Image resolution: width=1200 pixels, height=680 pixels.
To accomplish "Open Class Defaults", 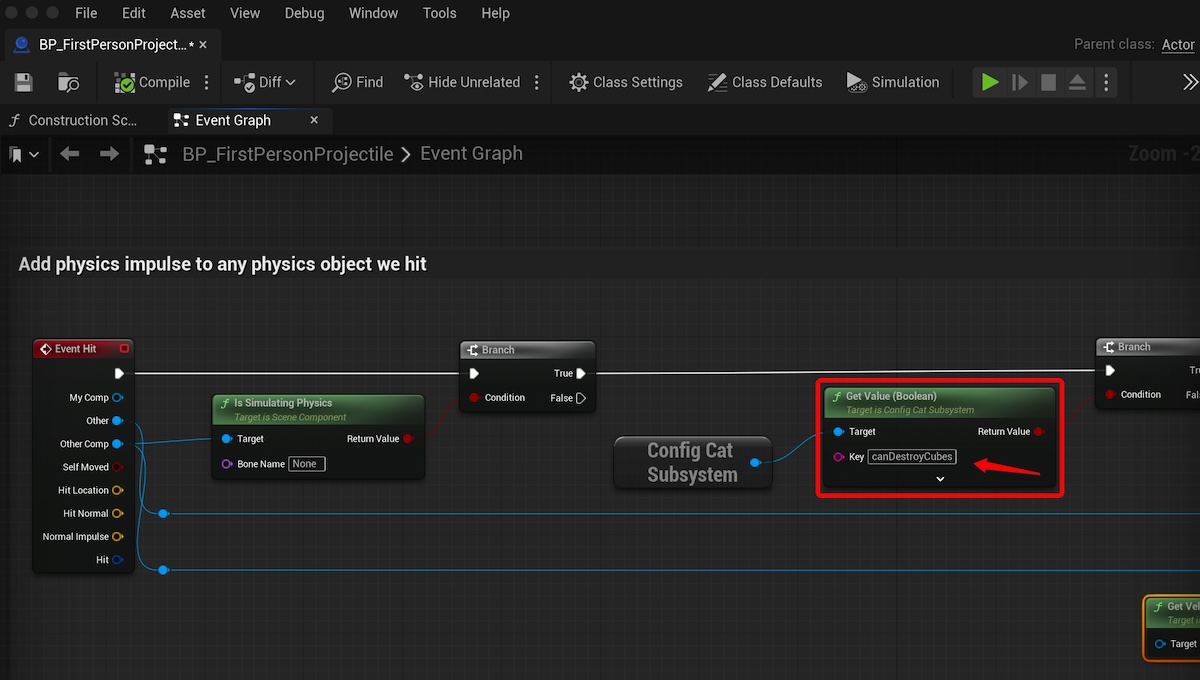I will [764, 82].
